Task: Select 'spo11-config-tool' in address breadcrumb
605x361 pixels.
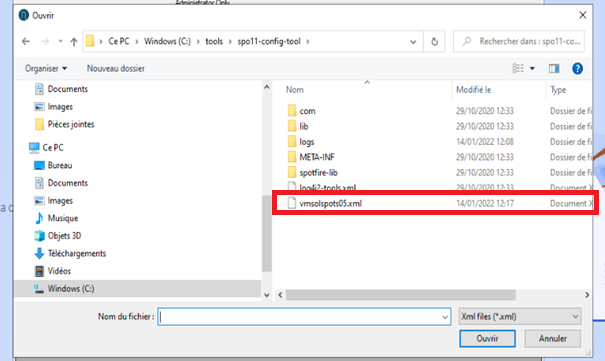Action: click(269, 41)
